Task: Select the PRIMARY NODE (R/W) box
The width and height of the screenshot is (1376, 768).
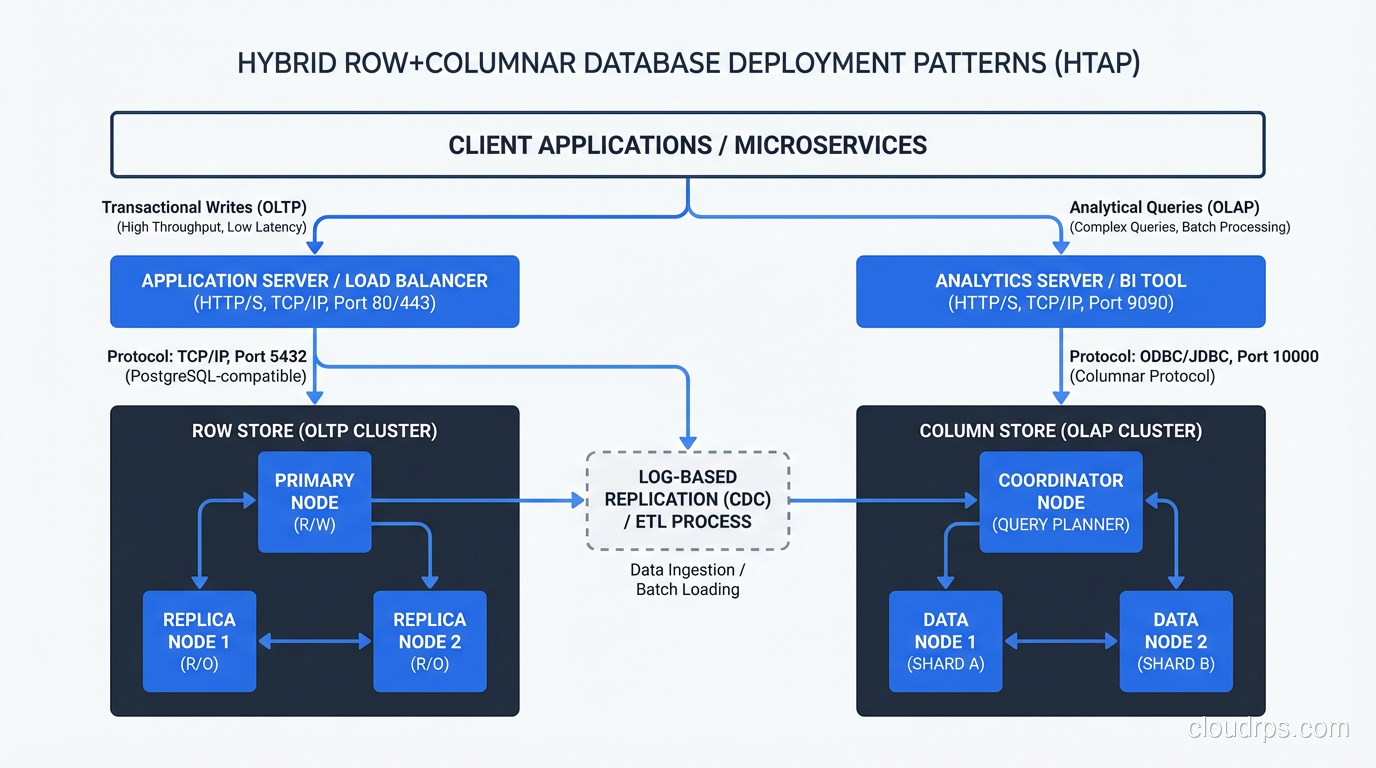Action: click(314, 502)
